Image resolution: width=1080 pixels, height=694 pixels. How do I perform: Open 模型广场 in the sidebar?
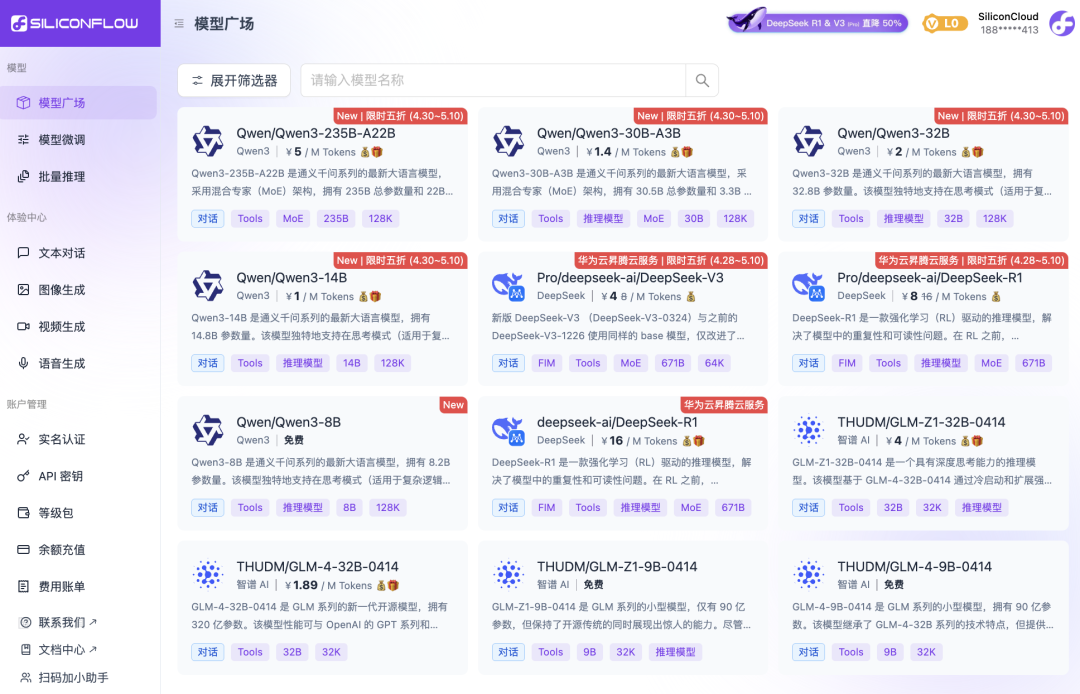[79, 103]
